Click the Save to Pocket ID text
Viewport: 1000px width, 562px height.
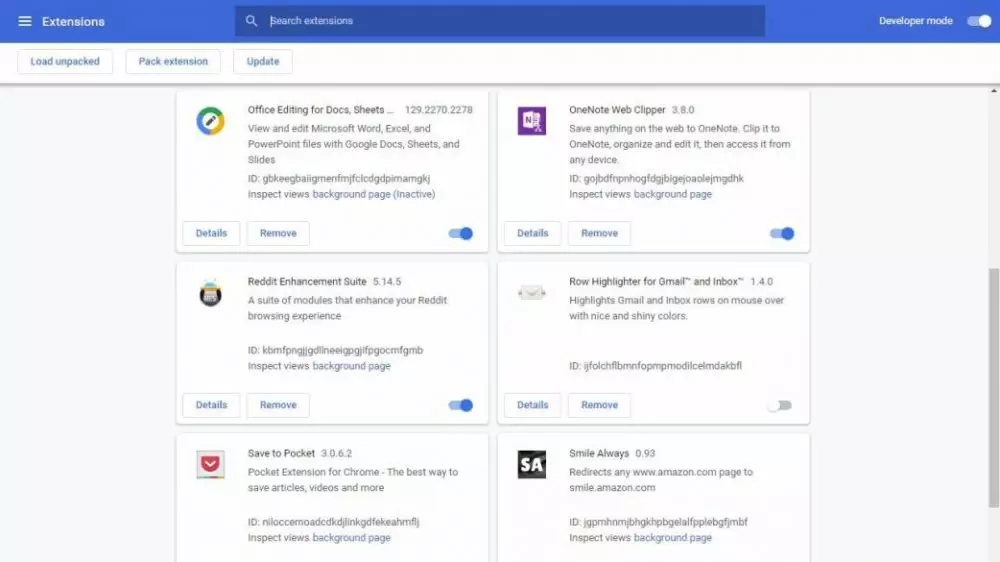[334, 522]
